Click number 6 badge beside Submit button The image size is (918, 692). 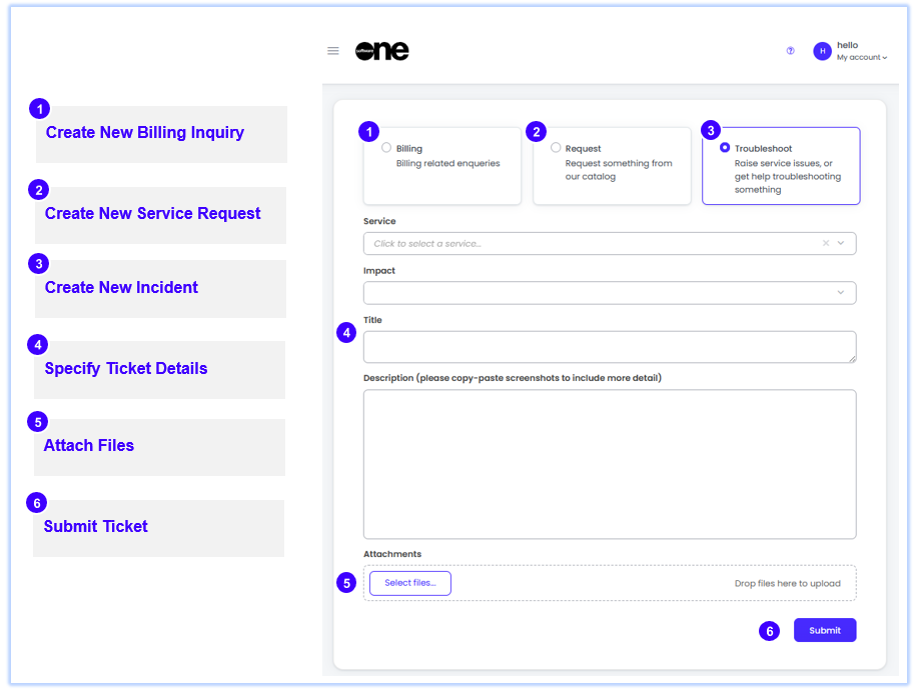tap(768, 631)
